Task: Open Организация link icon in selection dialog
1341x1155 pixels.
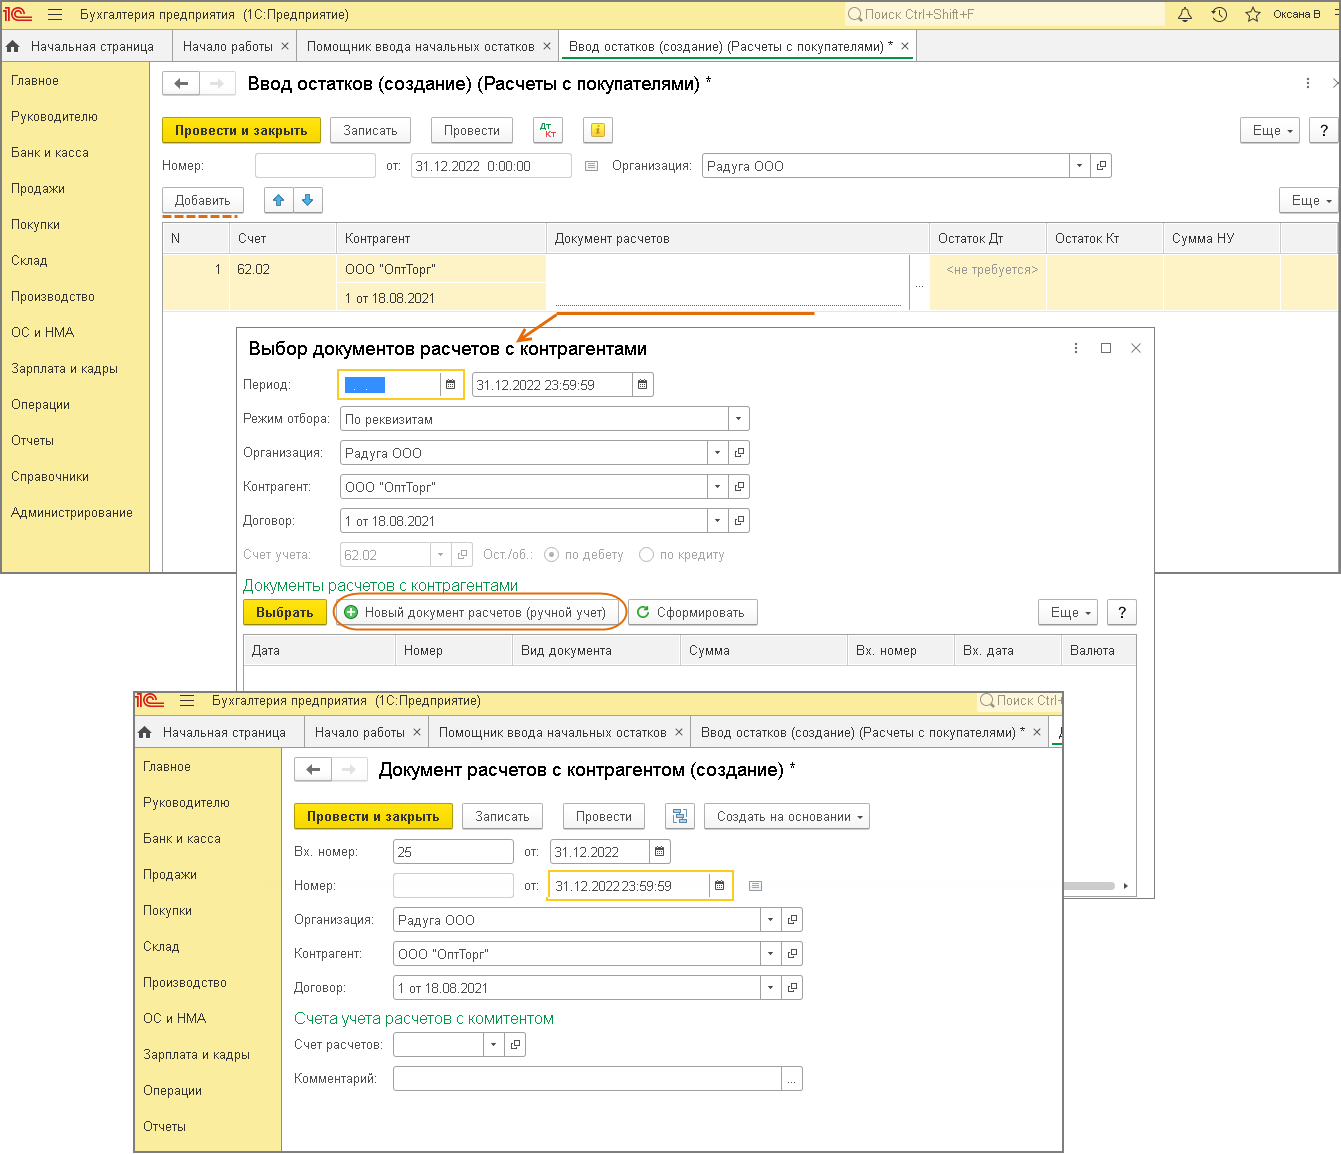Action: [739, 453]
